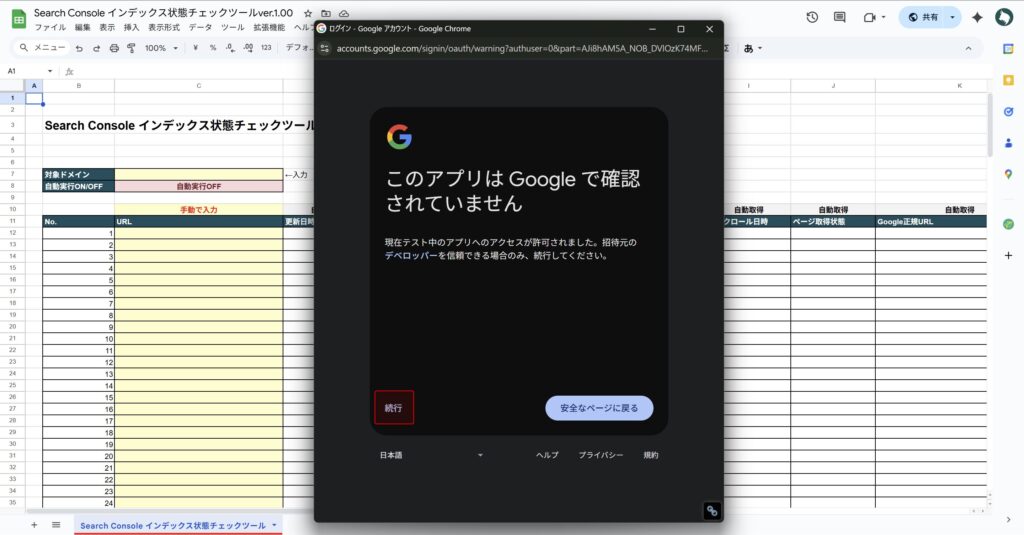Open the データ menu
The image size is (1024, 535).
click(200, 27)
